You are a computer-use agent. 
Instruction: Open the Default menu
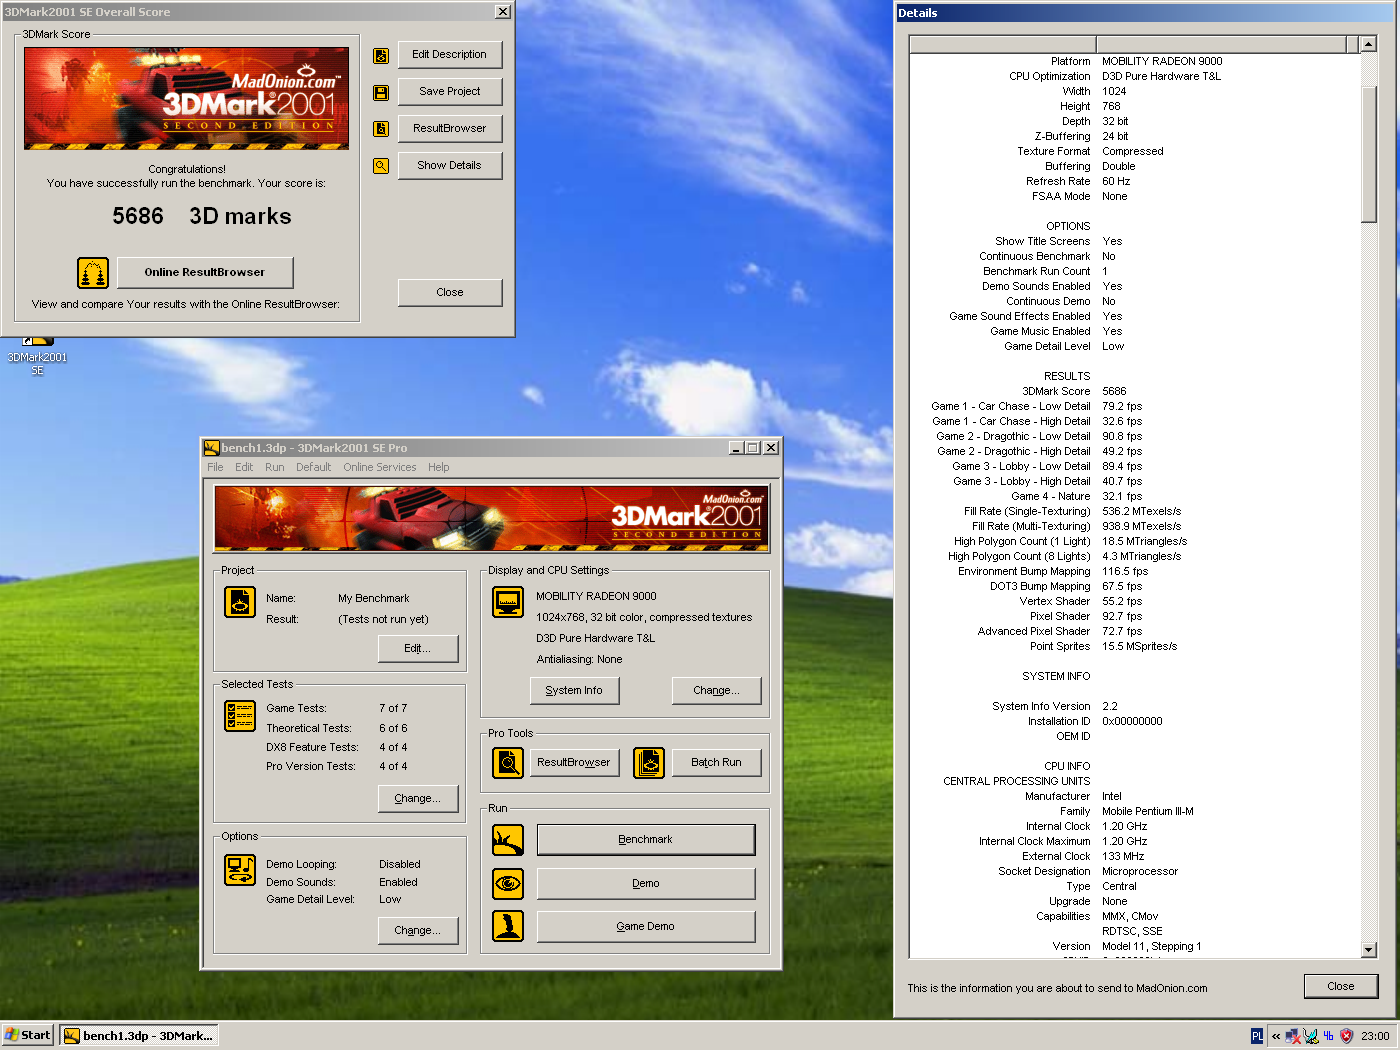pos(313,467)
